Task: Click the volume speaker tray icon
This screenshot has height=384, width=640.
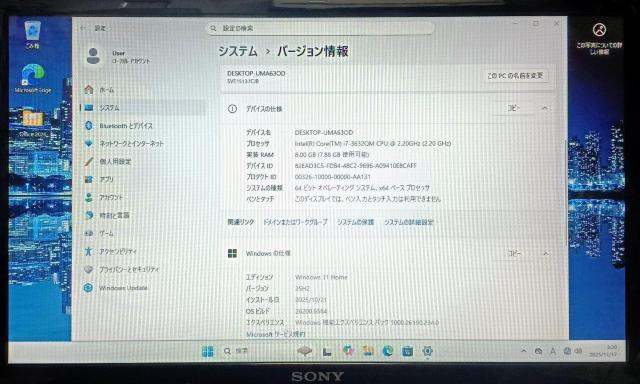Action: pyautogui.click(x=578, y=351)
